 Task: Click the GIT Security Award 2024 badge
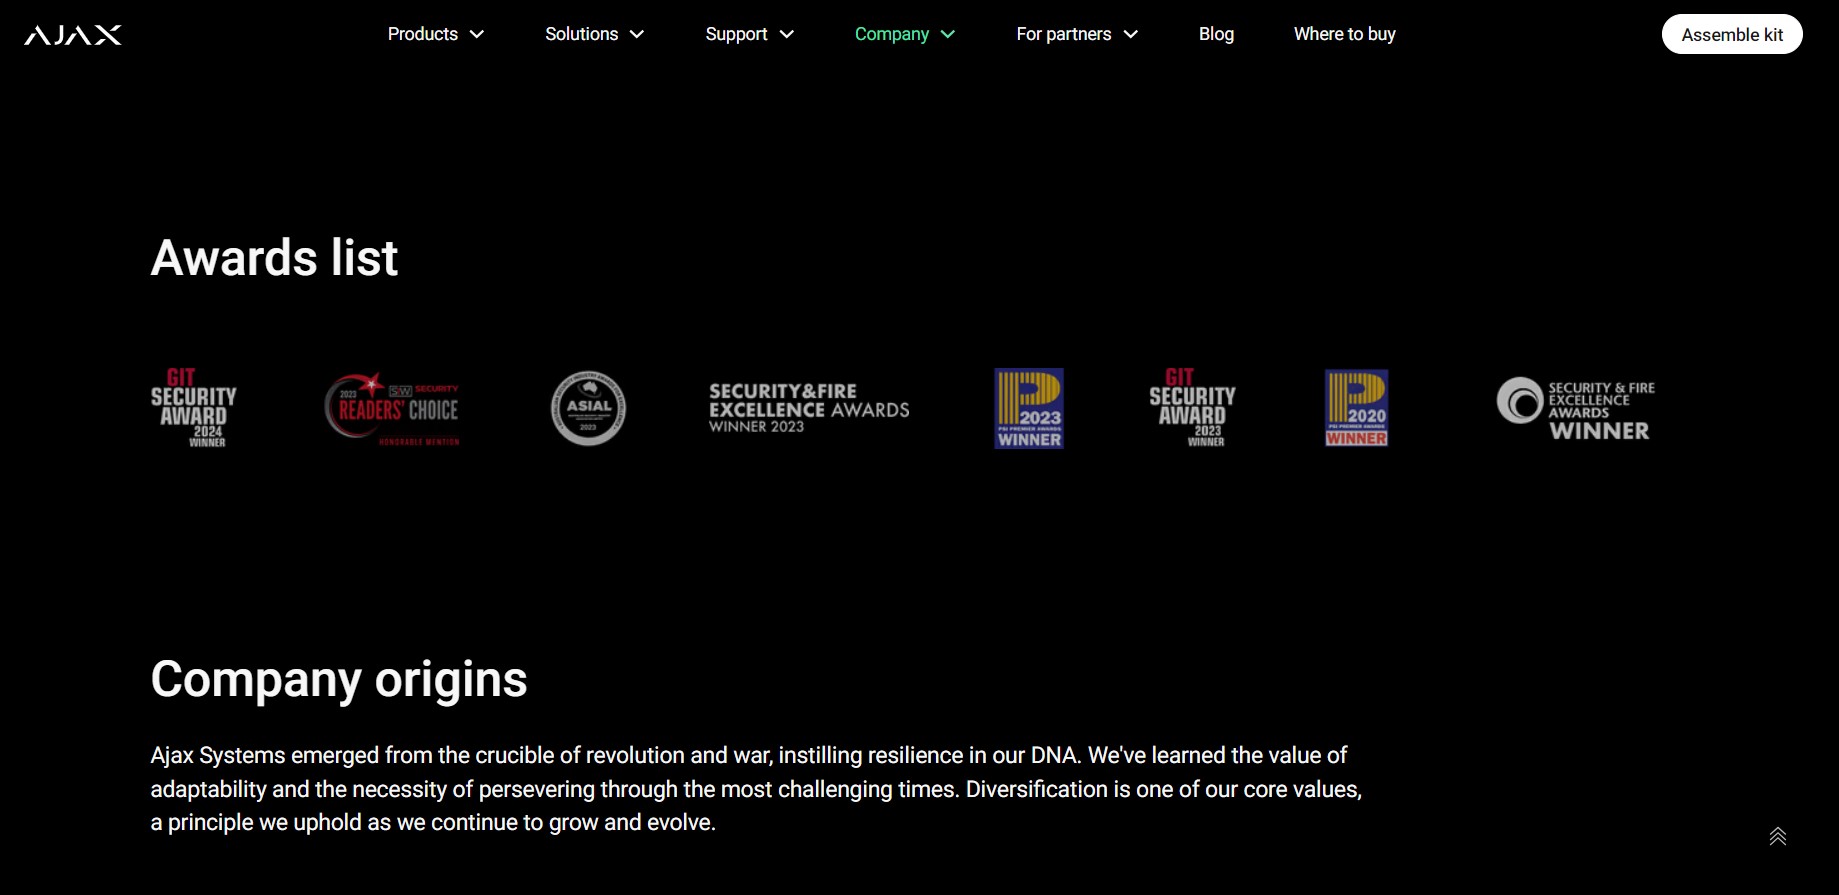tap(194, 408)
